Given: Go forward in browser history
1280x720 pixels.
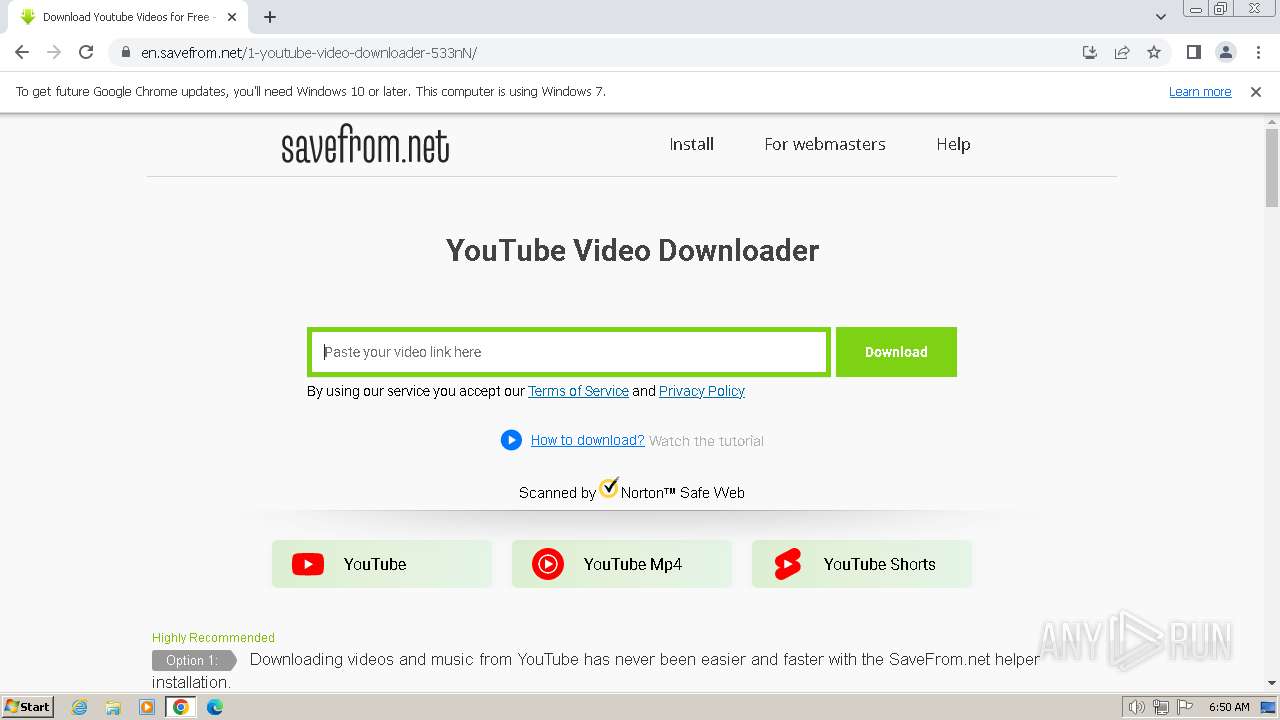Looking at the screenshot, I should (x=54, y=52).
